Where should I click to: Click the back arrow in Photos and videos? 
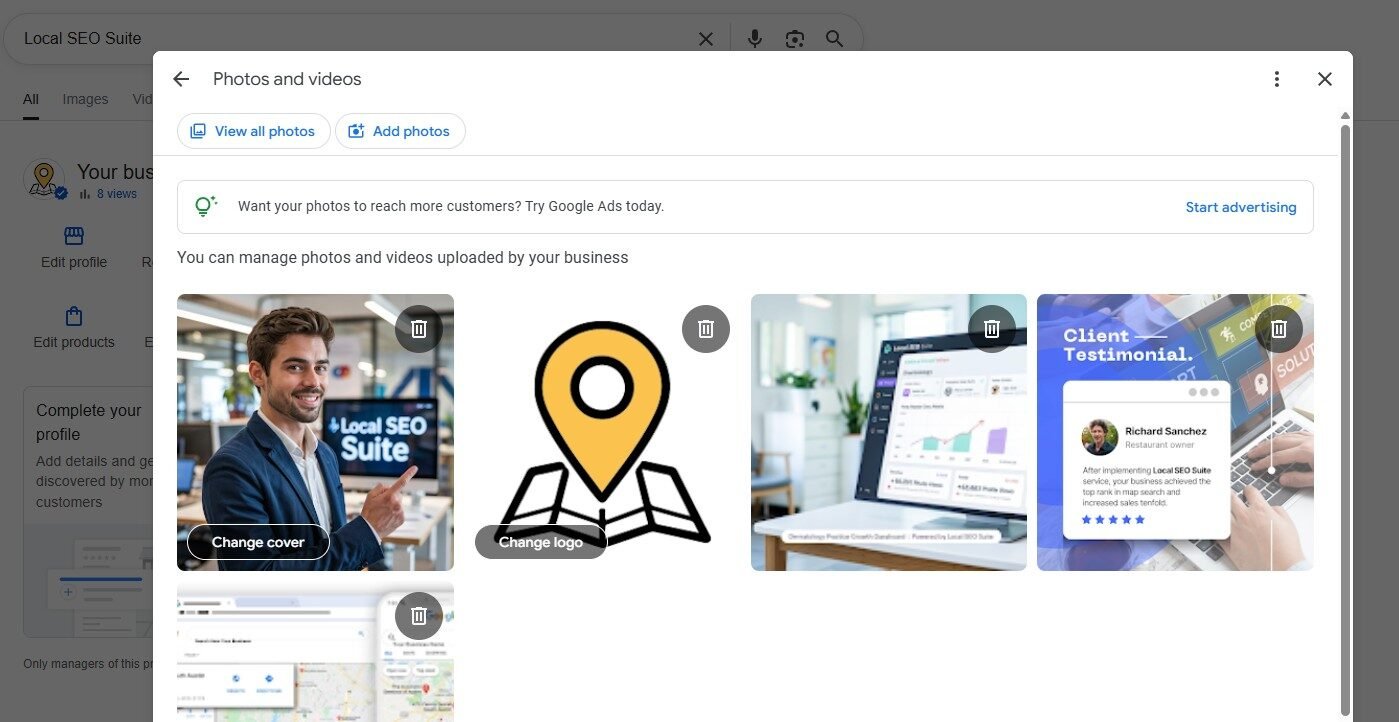click(181, 79)
